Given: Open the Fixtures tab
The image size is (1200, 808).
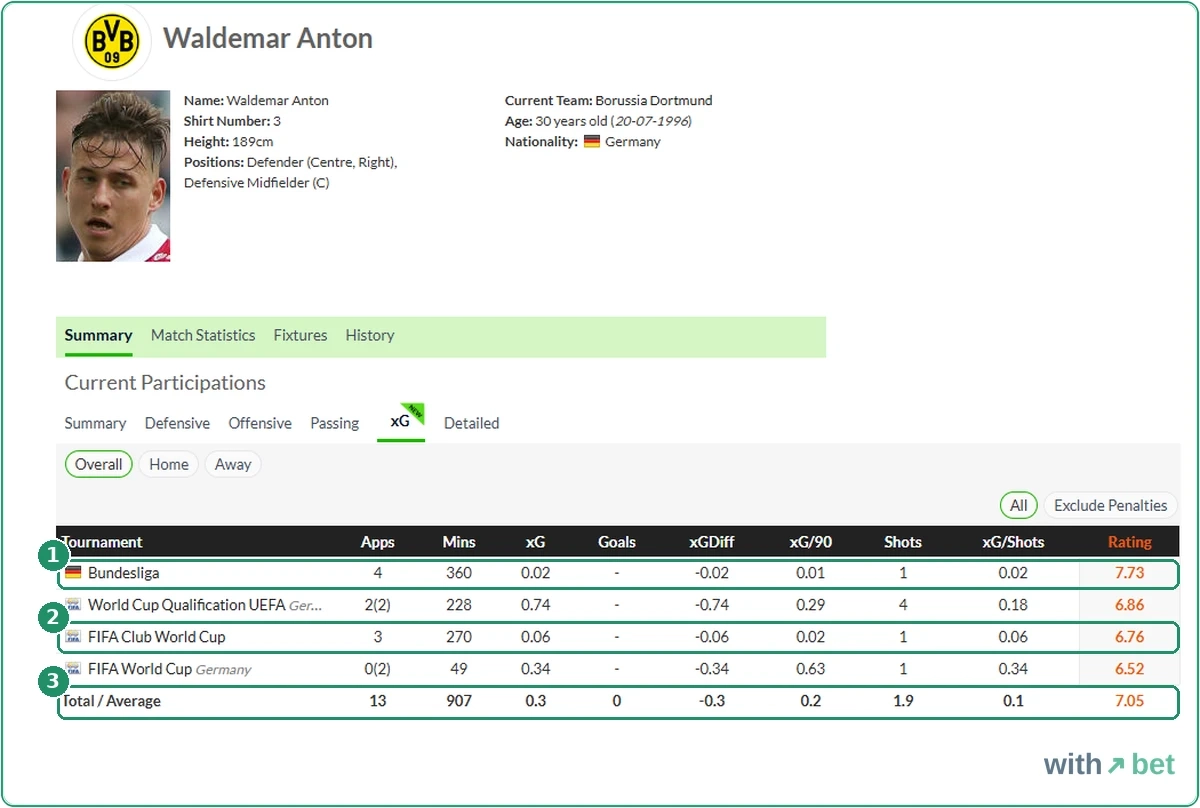Looking at the screenshot, I should tap(300, 336).
